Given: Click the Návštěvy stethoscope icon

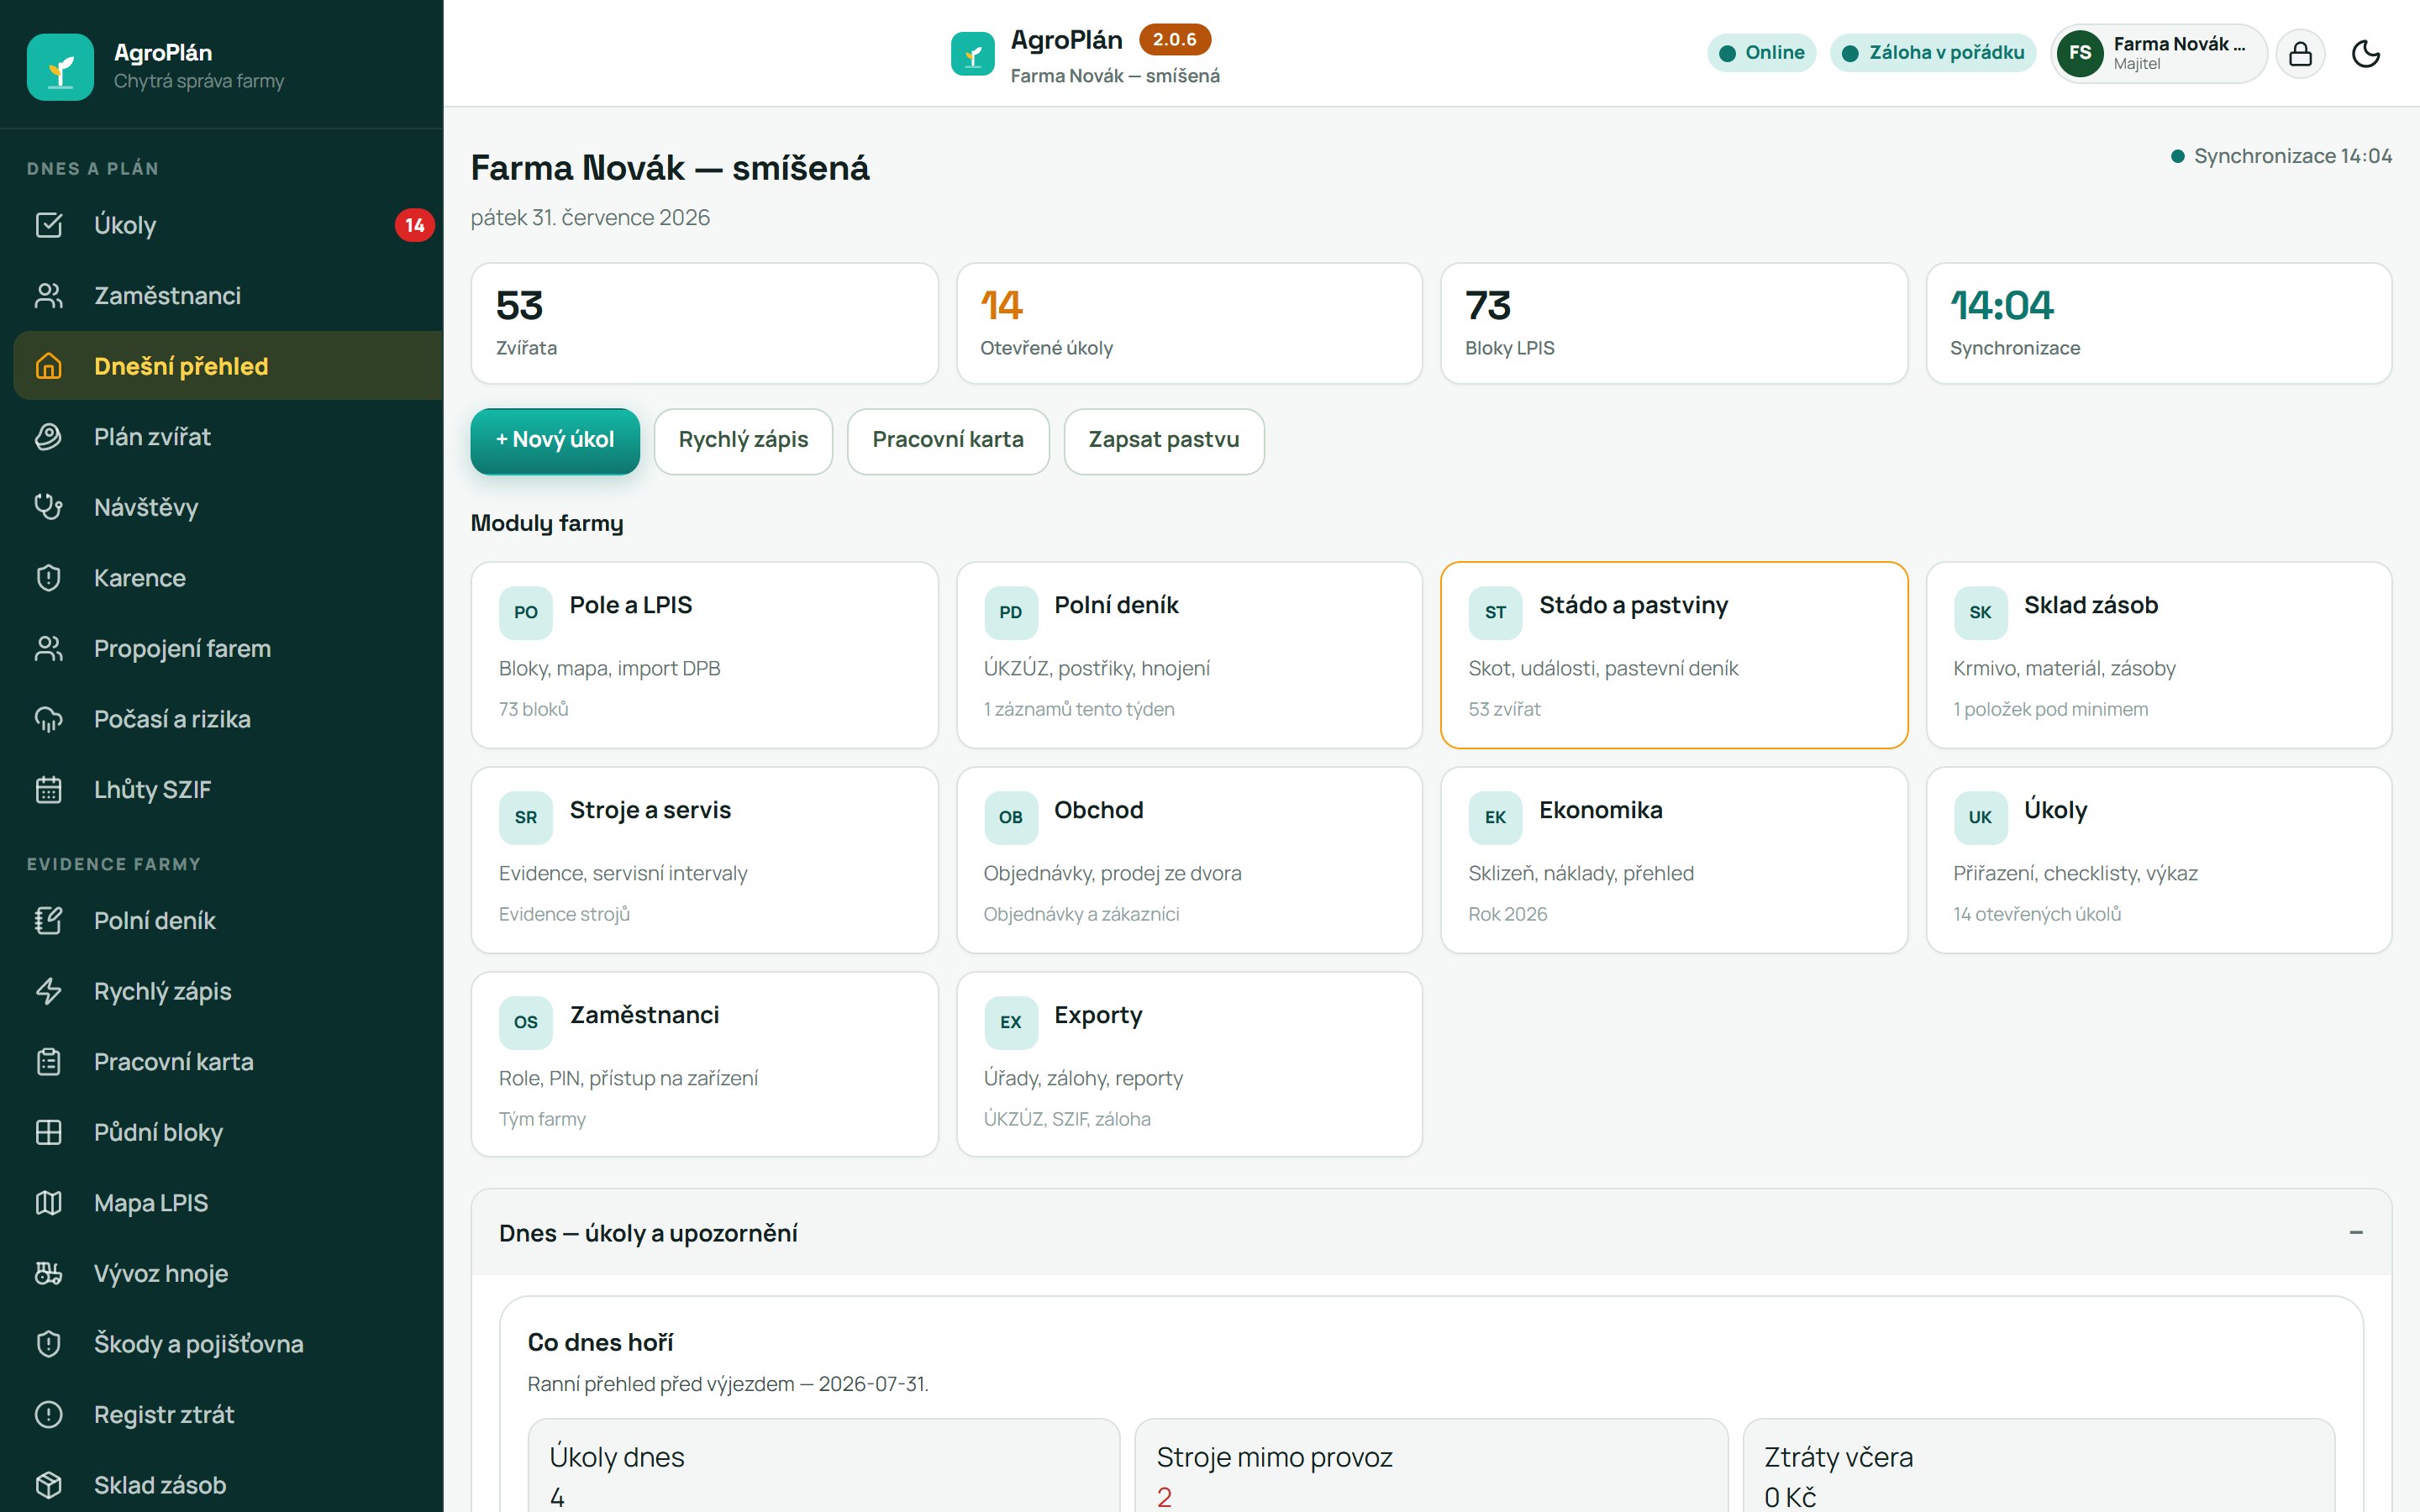Looking at the screenshot, I should tap(48, 507).
